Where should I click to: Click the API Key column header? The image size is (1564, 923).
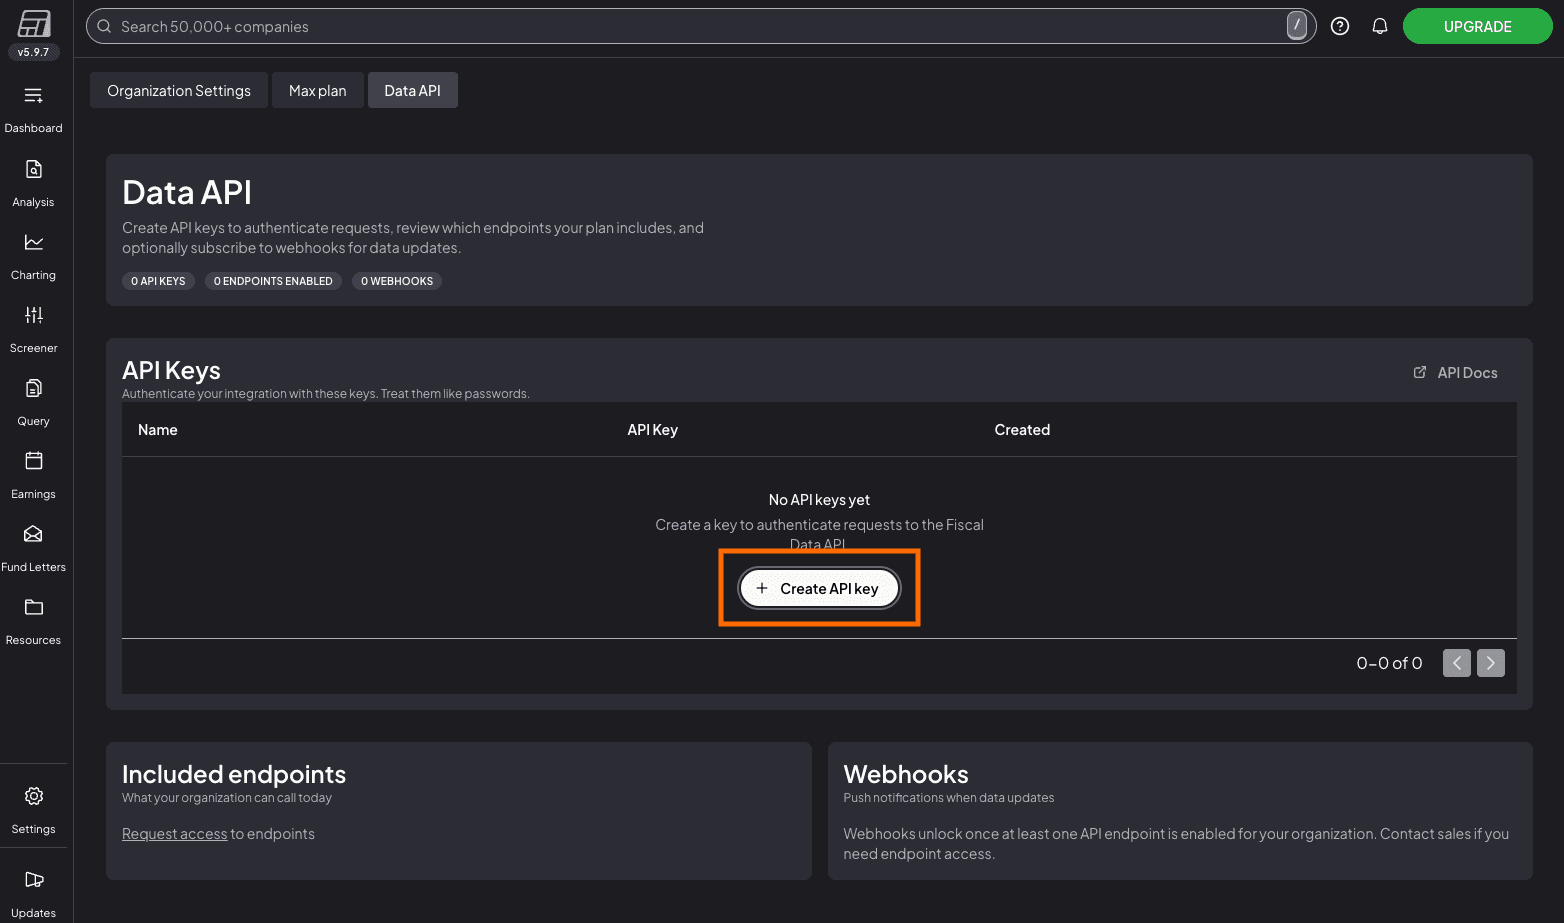click(x=653, y=430)
